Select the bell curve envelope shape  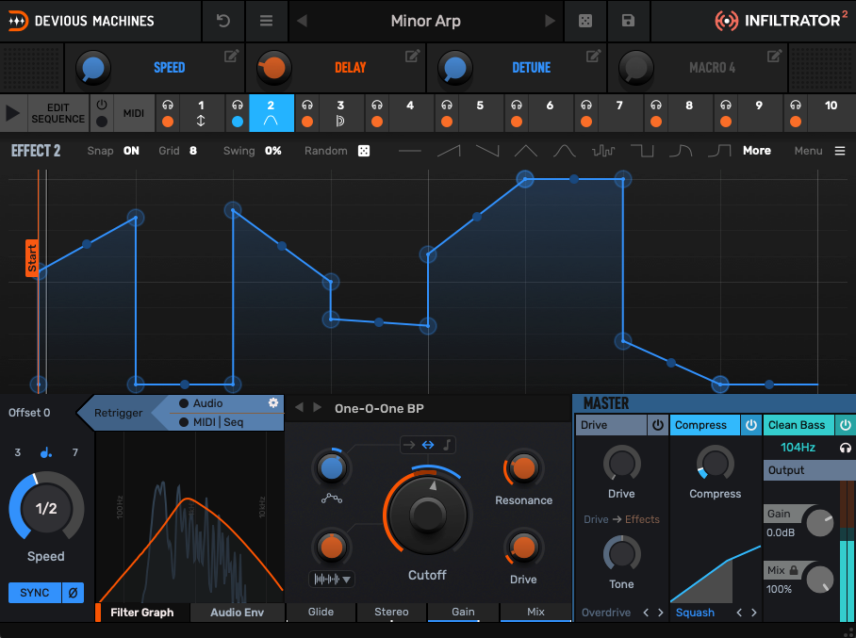click(x=564, y=151)
